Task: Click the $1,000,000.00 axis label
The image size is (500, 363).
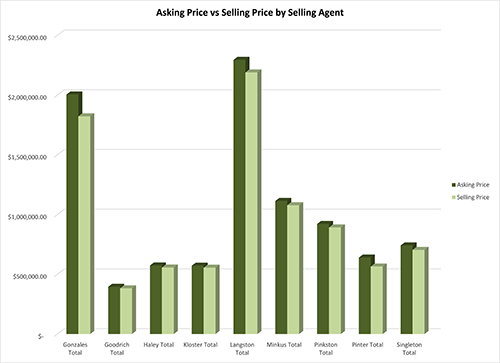Action: [27, 217]
